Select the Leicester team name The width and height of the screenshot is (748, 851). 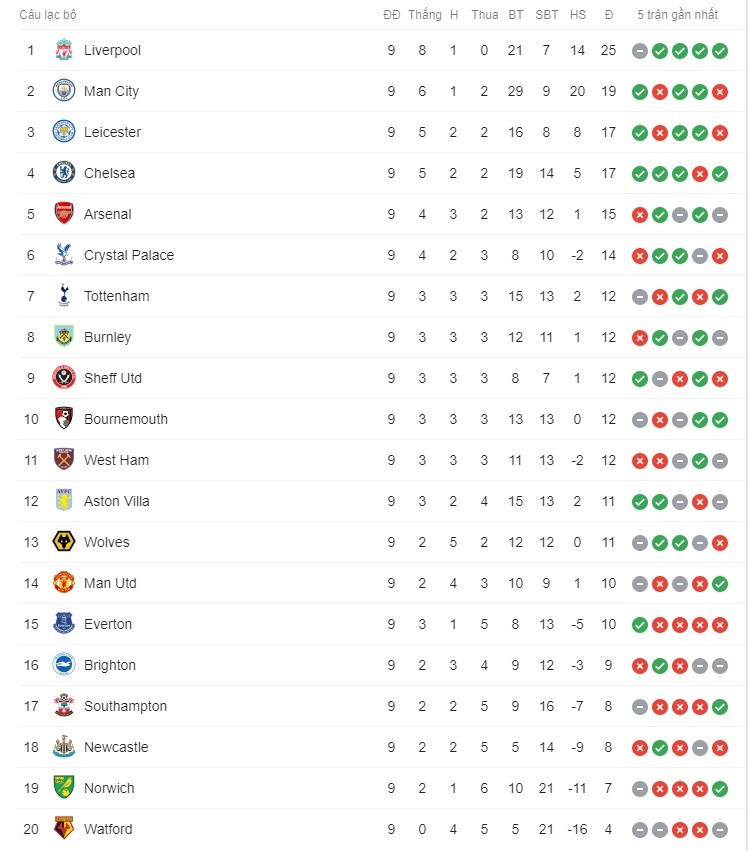[112, 132]
